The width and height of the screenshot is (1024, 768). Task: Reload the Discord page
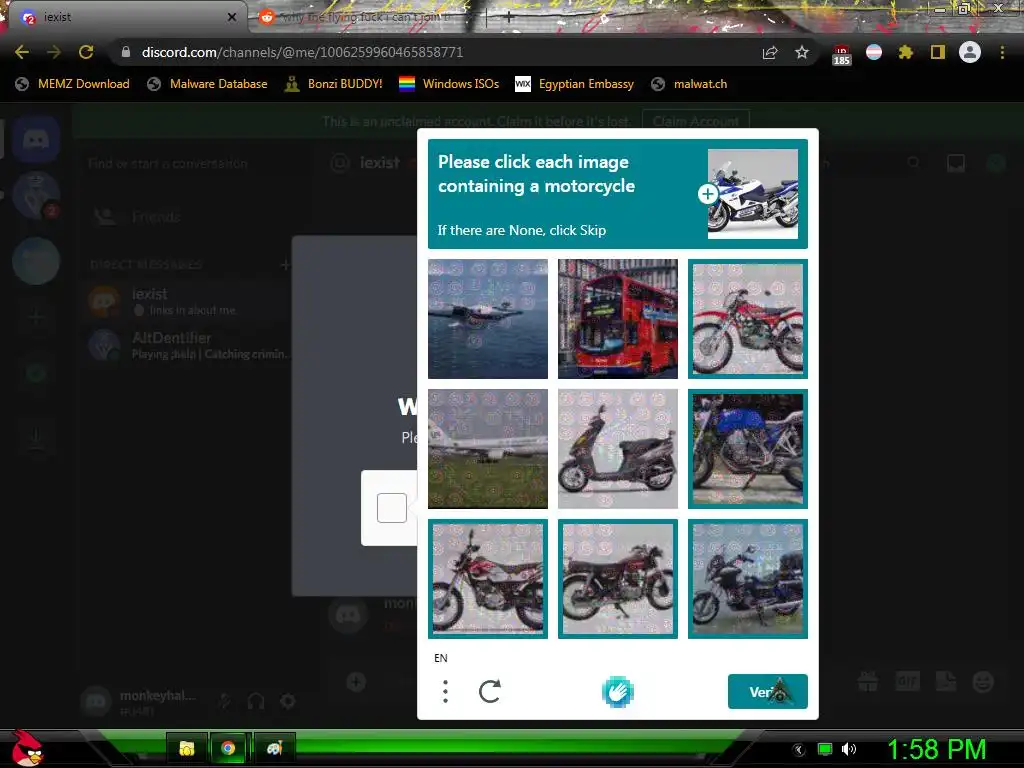coord(86,52)
